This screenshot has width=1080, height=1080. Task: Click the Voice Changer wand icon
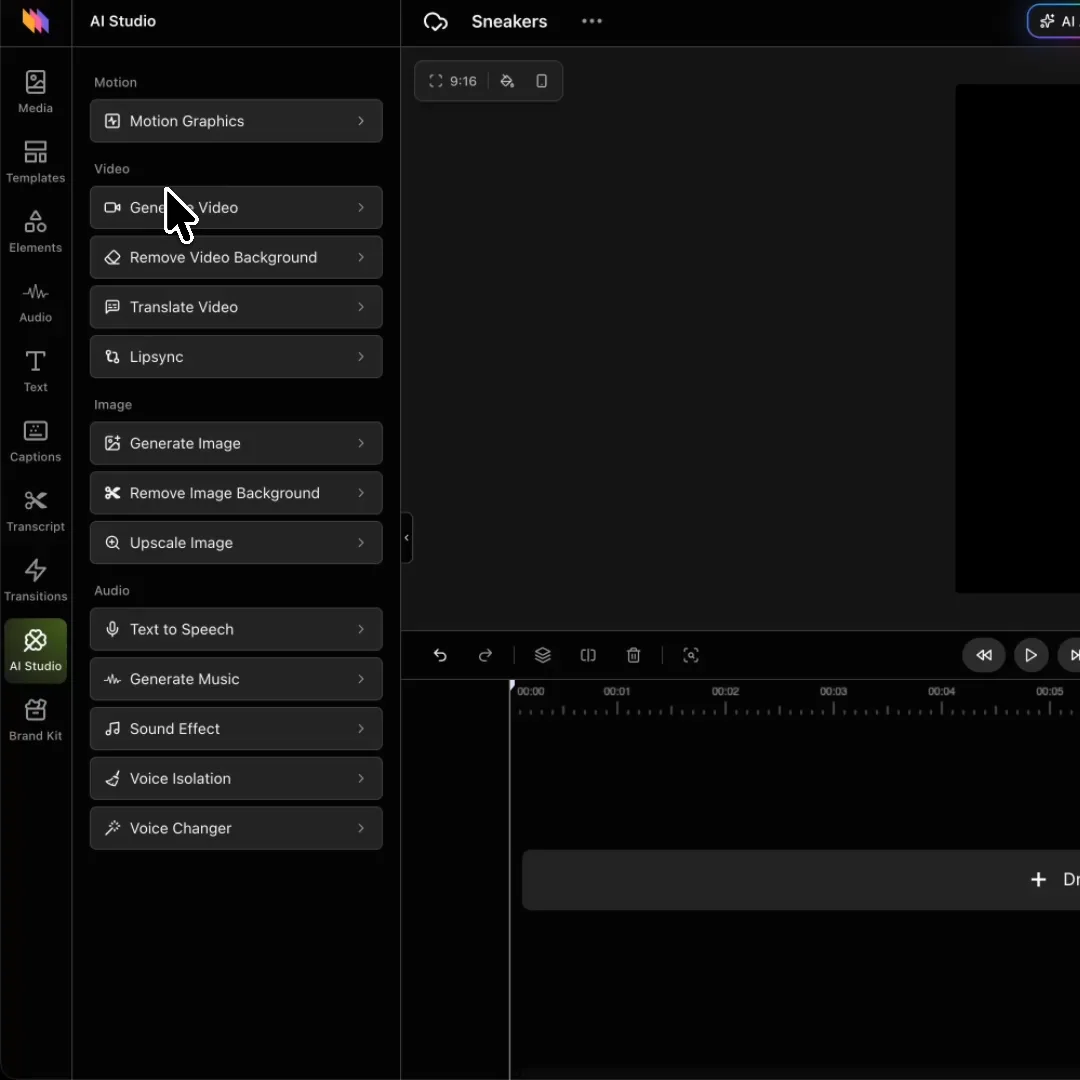[x=112, y=828]
